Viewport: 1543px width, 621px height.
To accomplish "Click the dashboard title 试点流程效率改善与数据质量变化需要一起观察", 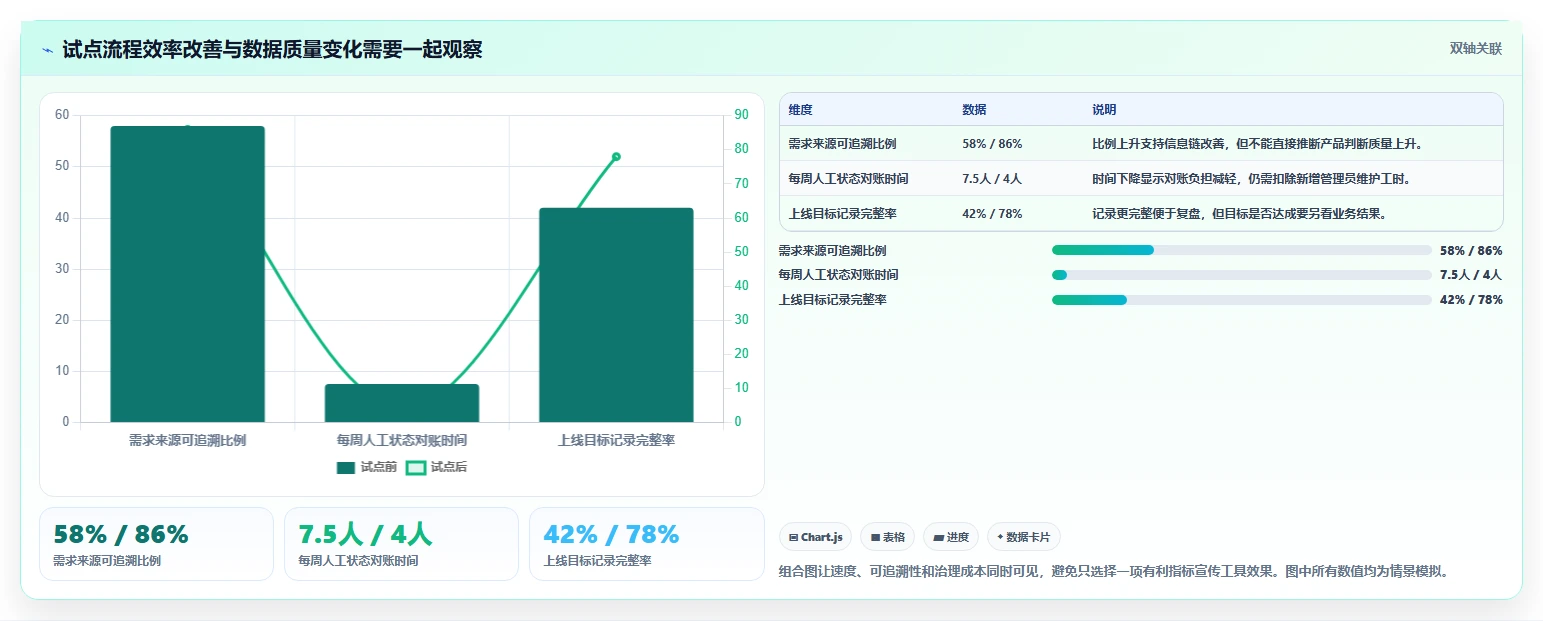I will pyautogui.click(x=272, y=50).
